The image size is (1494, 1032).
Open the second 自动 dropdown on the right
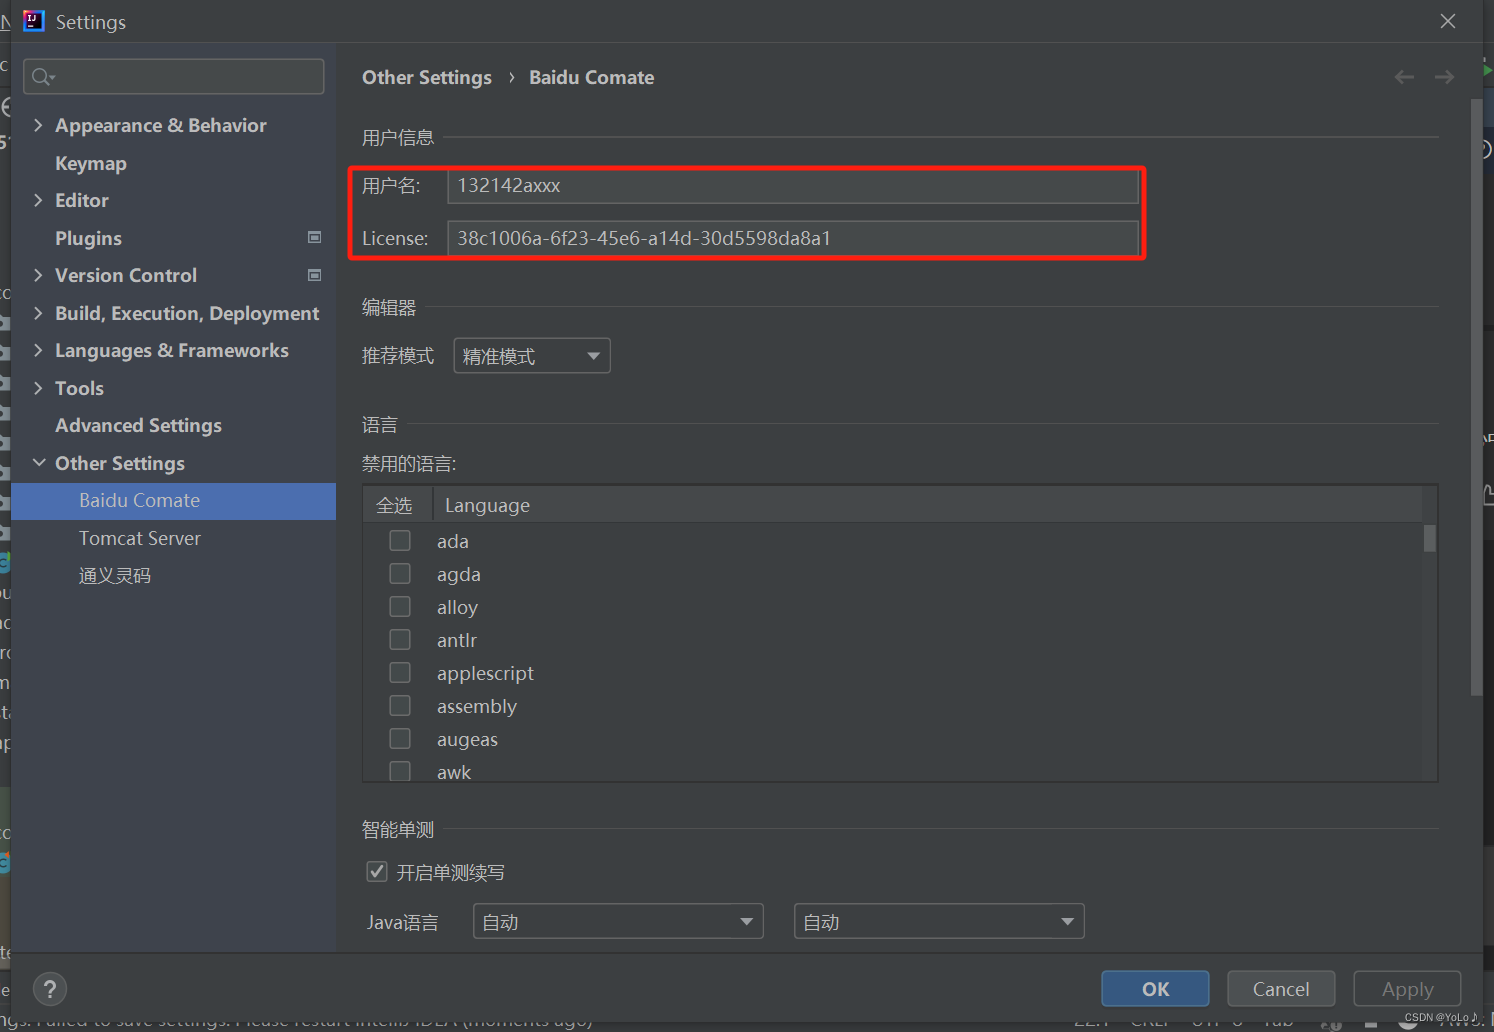(x=939, y=921)
